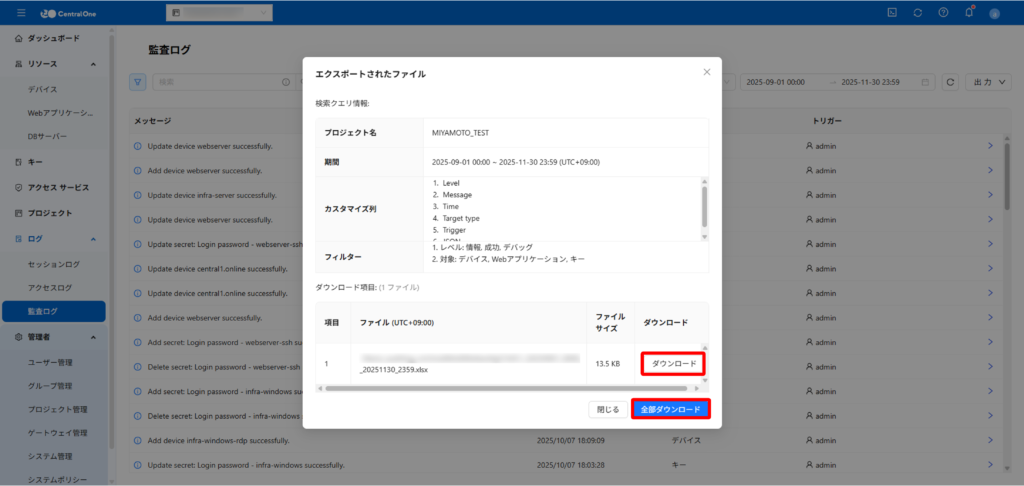This screenshot has height=486, width=1024.
Task: Click the 全部ダウンロード button
Action: (670, 410)
